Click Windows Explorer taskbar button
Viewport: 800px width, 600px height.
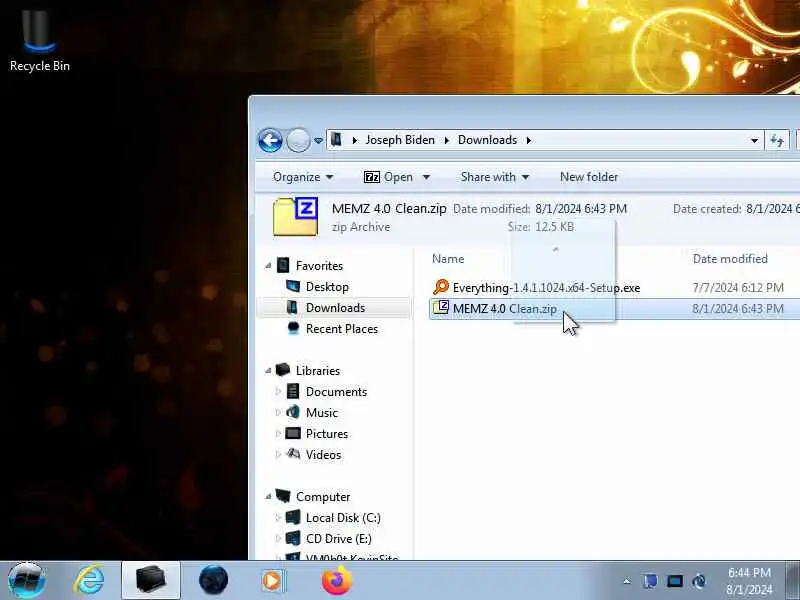pyautogui.click(x=151, y=581)
